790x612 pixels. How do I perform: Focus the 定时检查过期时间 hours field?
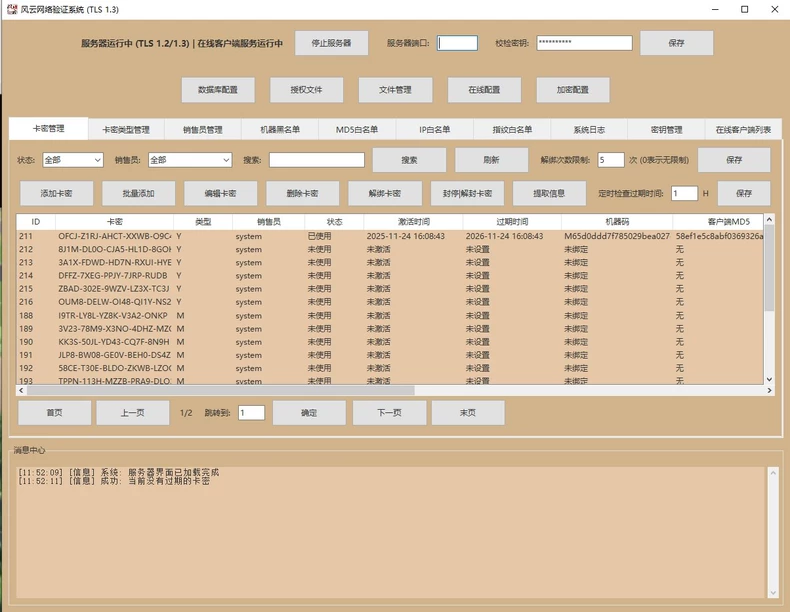point(684,193)
